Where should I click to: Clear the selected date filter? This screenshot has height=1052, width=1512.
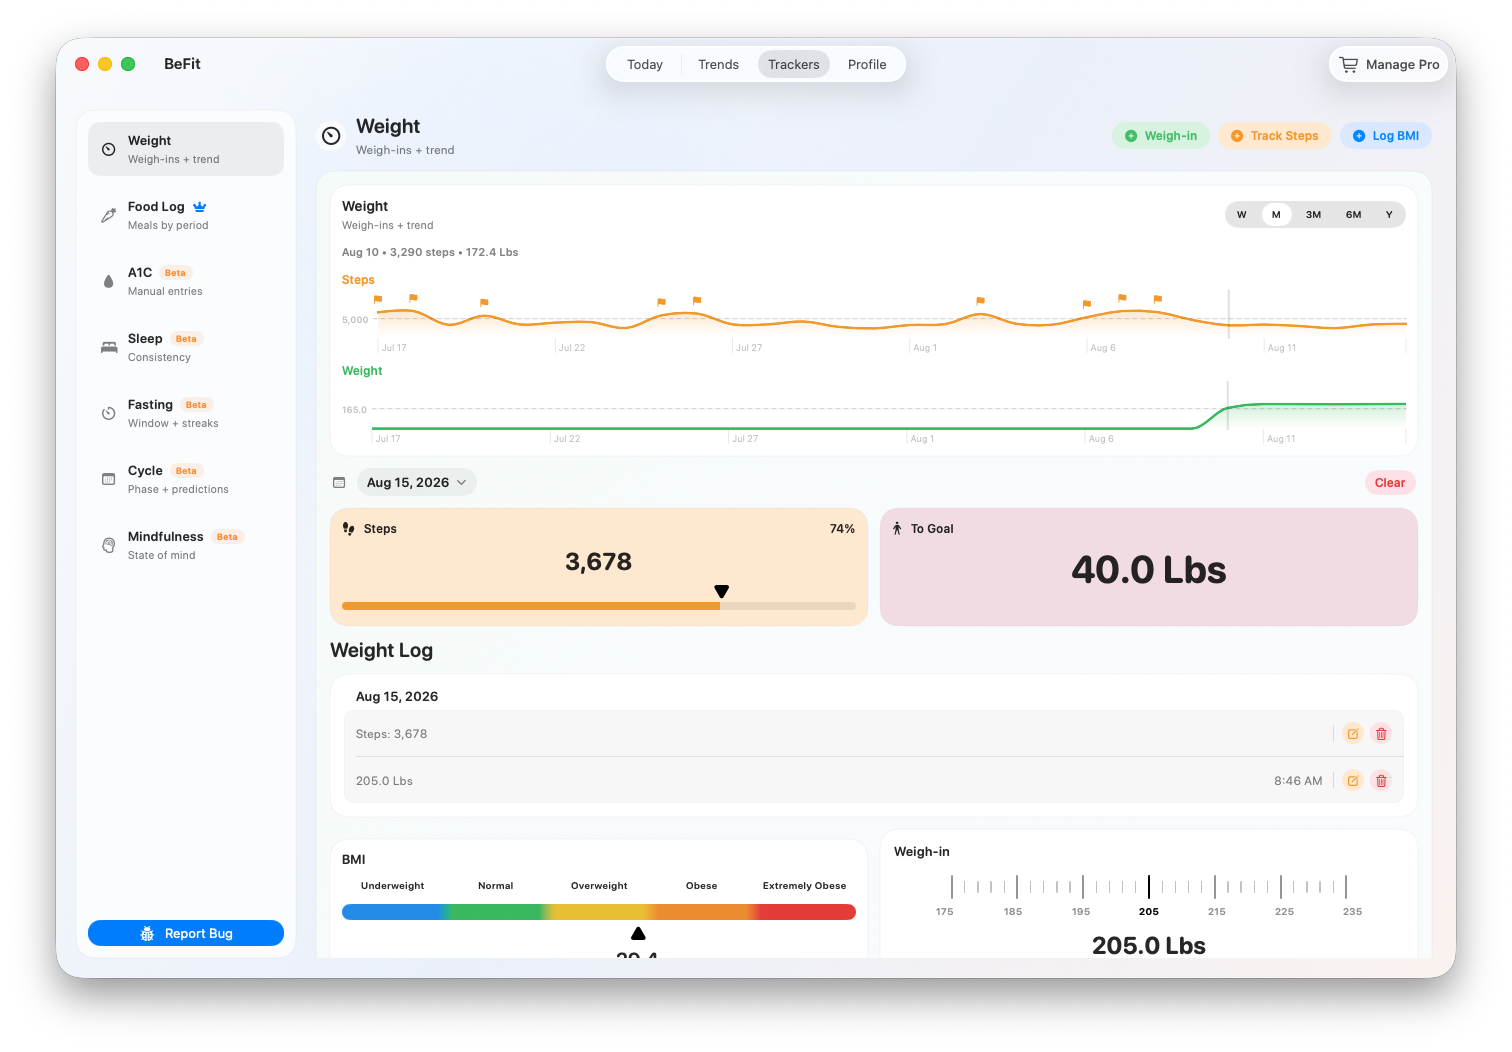click(1390, 483)
